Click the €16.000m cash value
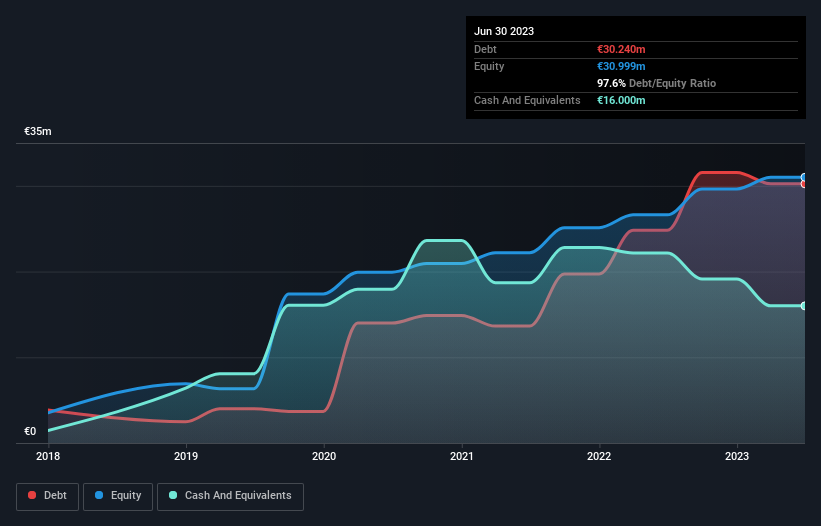The image size is (821, 526). (x=621, y=100)
